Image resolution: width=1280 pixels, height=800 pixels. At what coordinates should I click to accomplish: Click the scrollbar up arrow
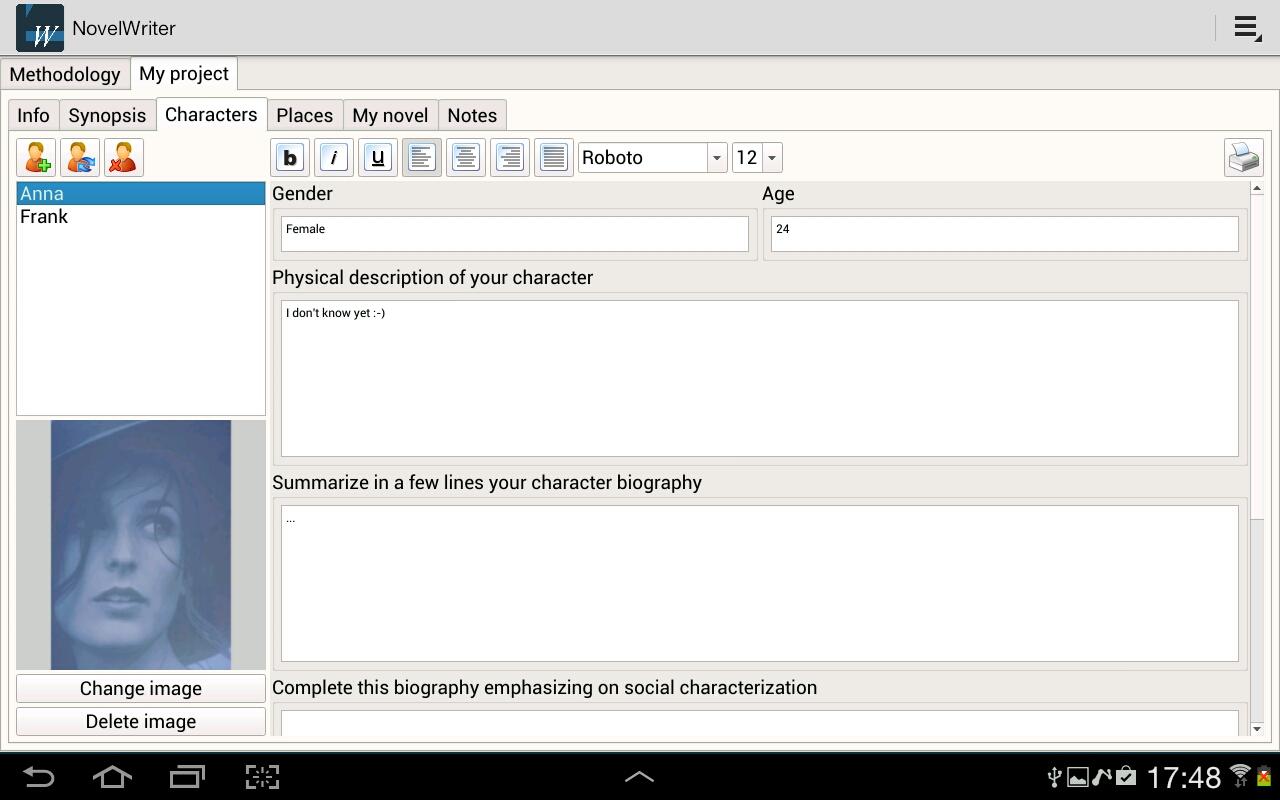point(1257,188)
